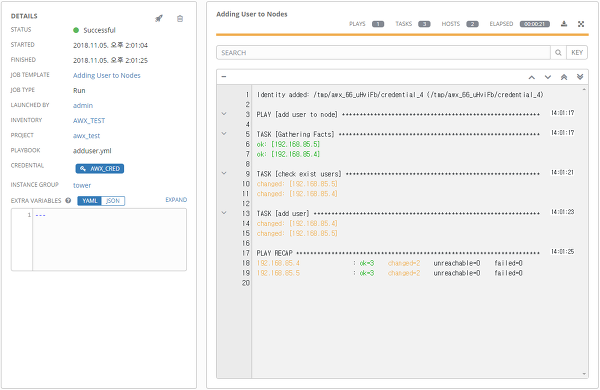Click recap row for 192.168.85.5
The image size is (600, 390).
[x=389, y=273]
